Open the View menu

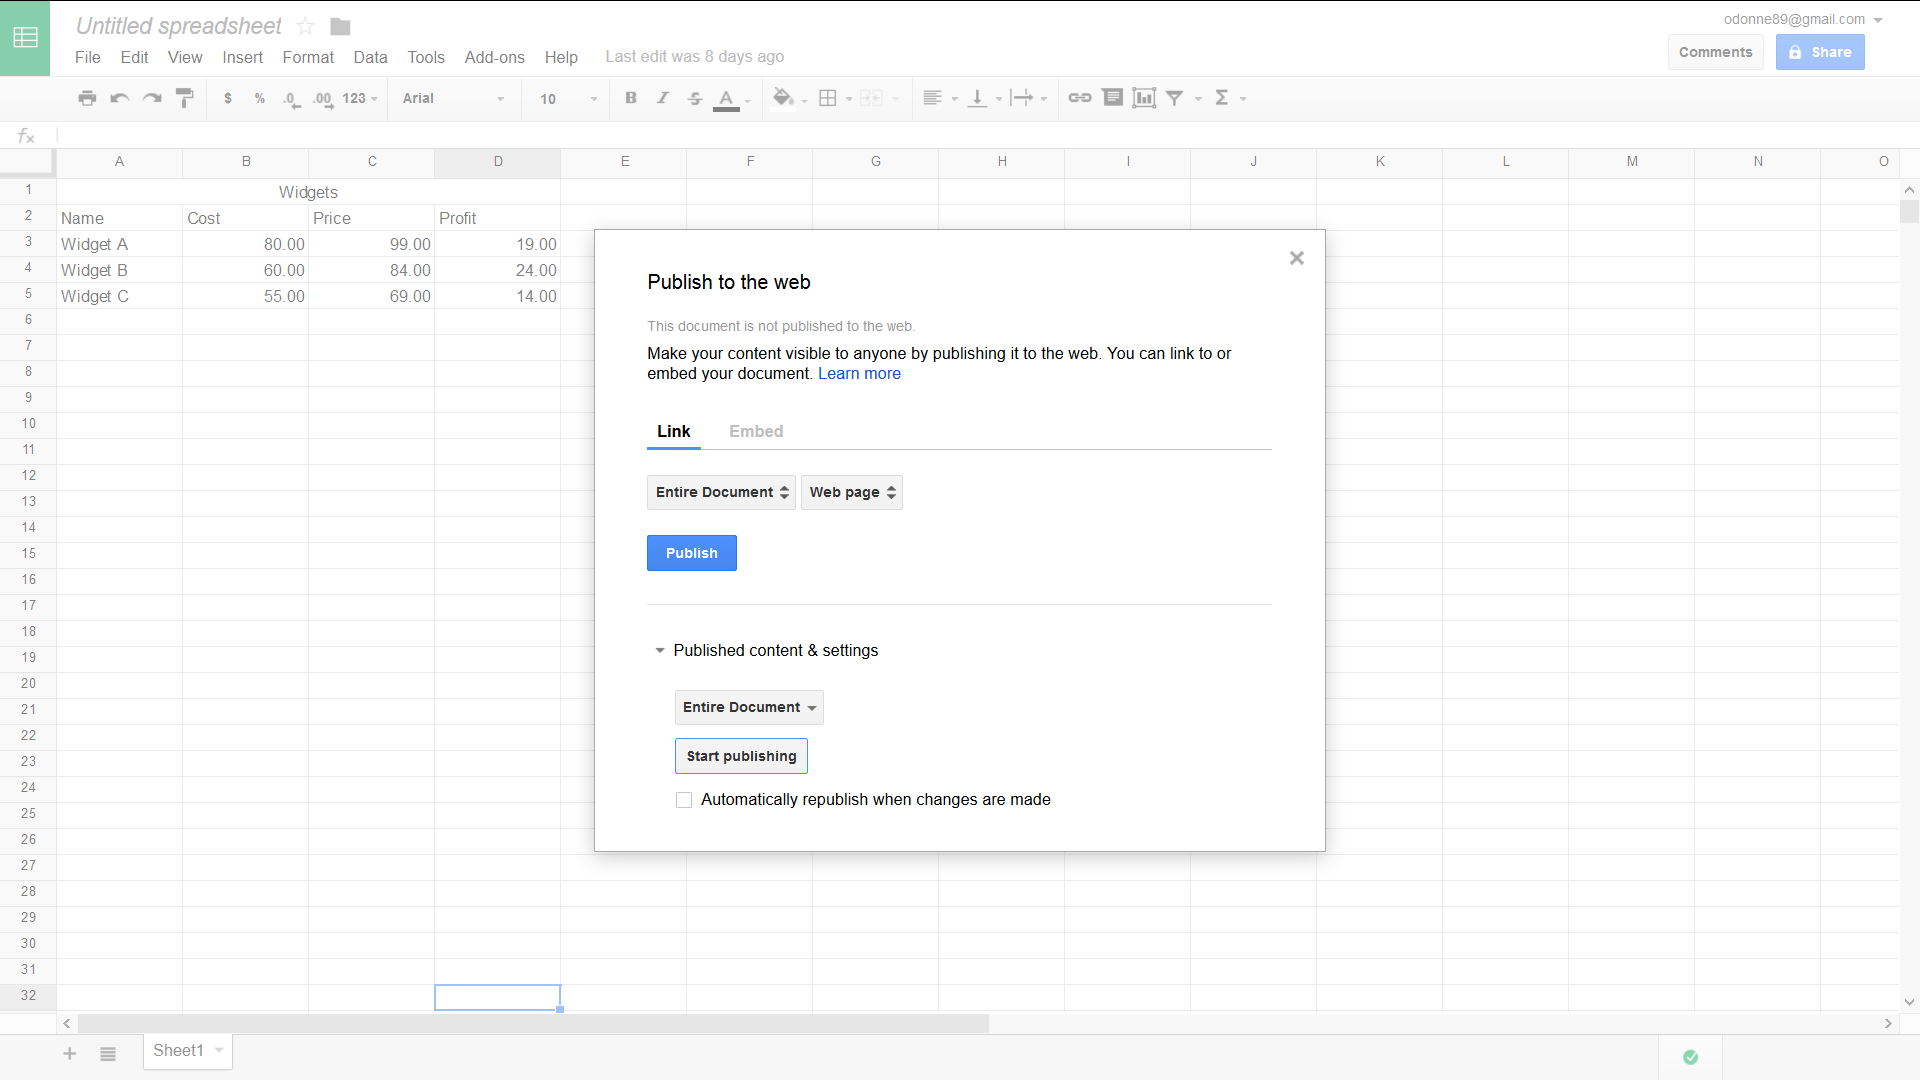click(185, 57)
